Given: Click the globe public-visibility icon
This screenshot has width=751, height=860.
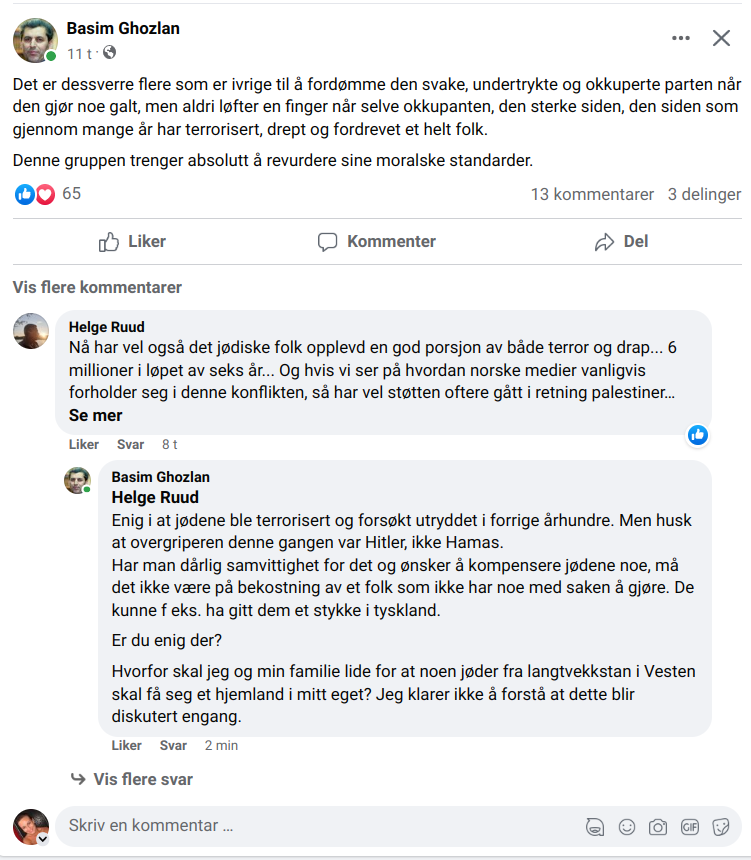Looking at the screenshot, I should (x=110, y=52).
